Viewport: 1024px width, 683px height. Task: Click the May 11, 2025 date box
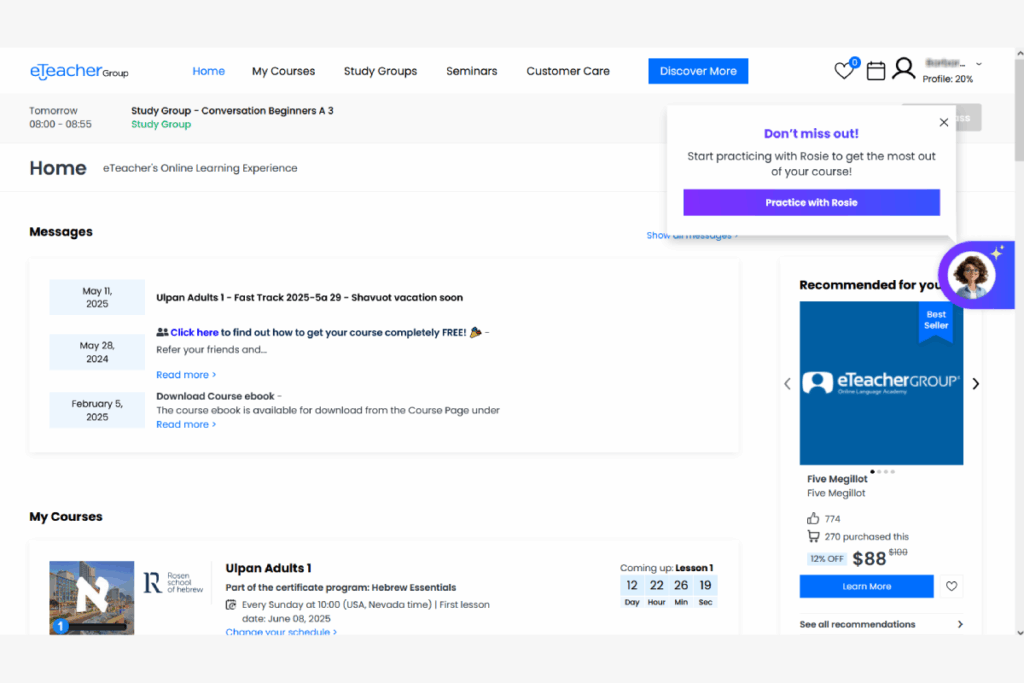(x=97, y=297)
